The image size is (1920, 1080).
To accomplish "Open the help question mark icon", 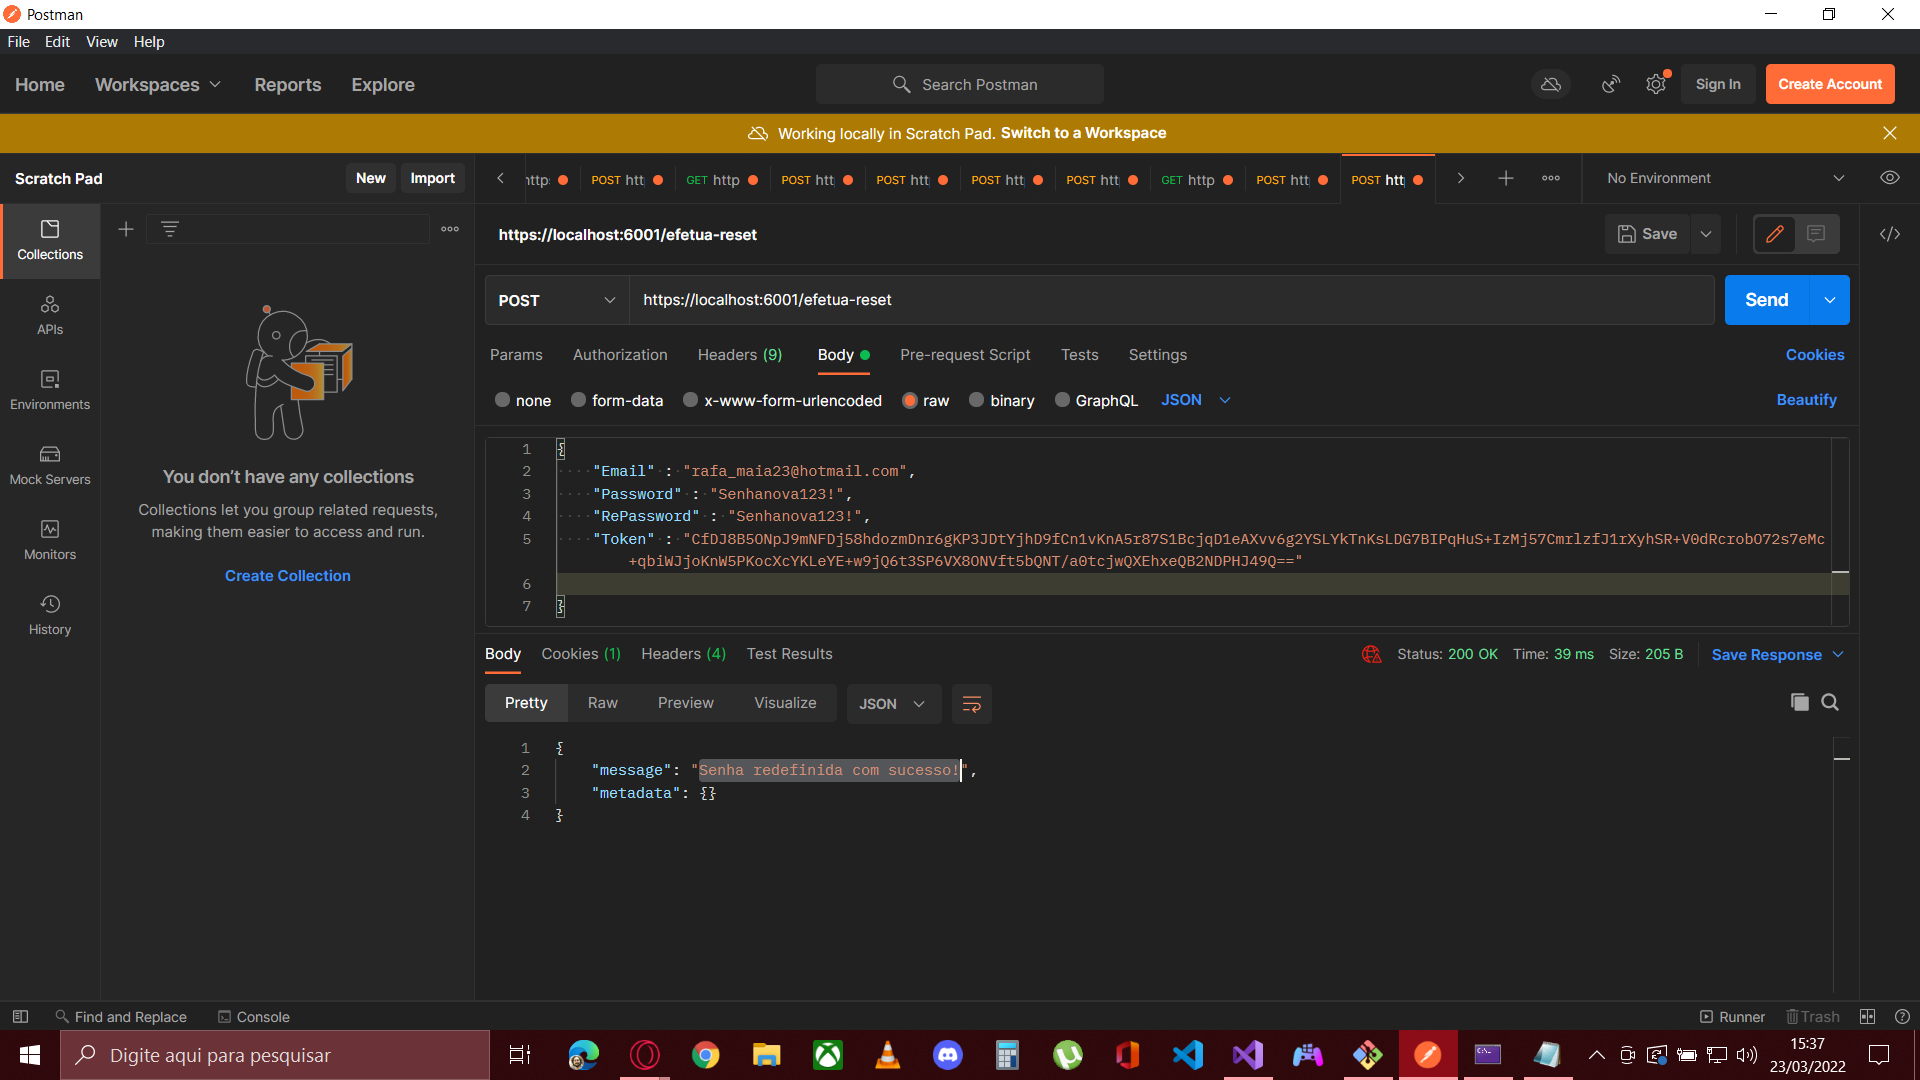I will pos(1902,1017).
